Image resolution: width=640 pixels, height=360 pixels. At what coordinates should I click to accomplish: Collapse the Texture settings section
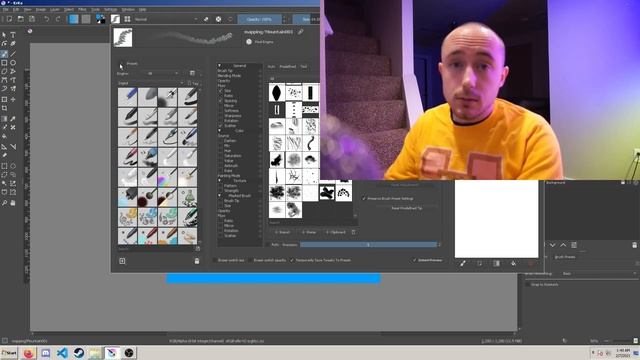219,180
